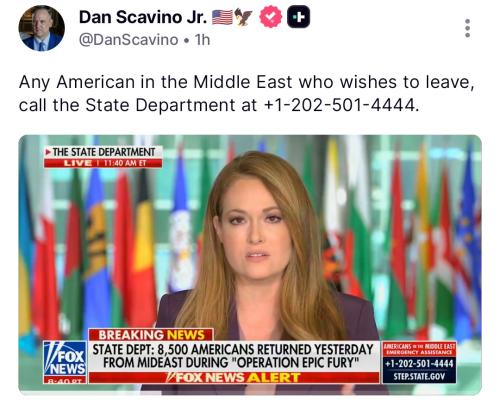Click the State Dept 8,500 Americans headline
The image size is (500, 412).
click(233, 356)
